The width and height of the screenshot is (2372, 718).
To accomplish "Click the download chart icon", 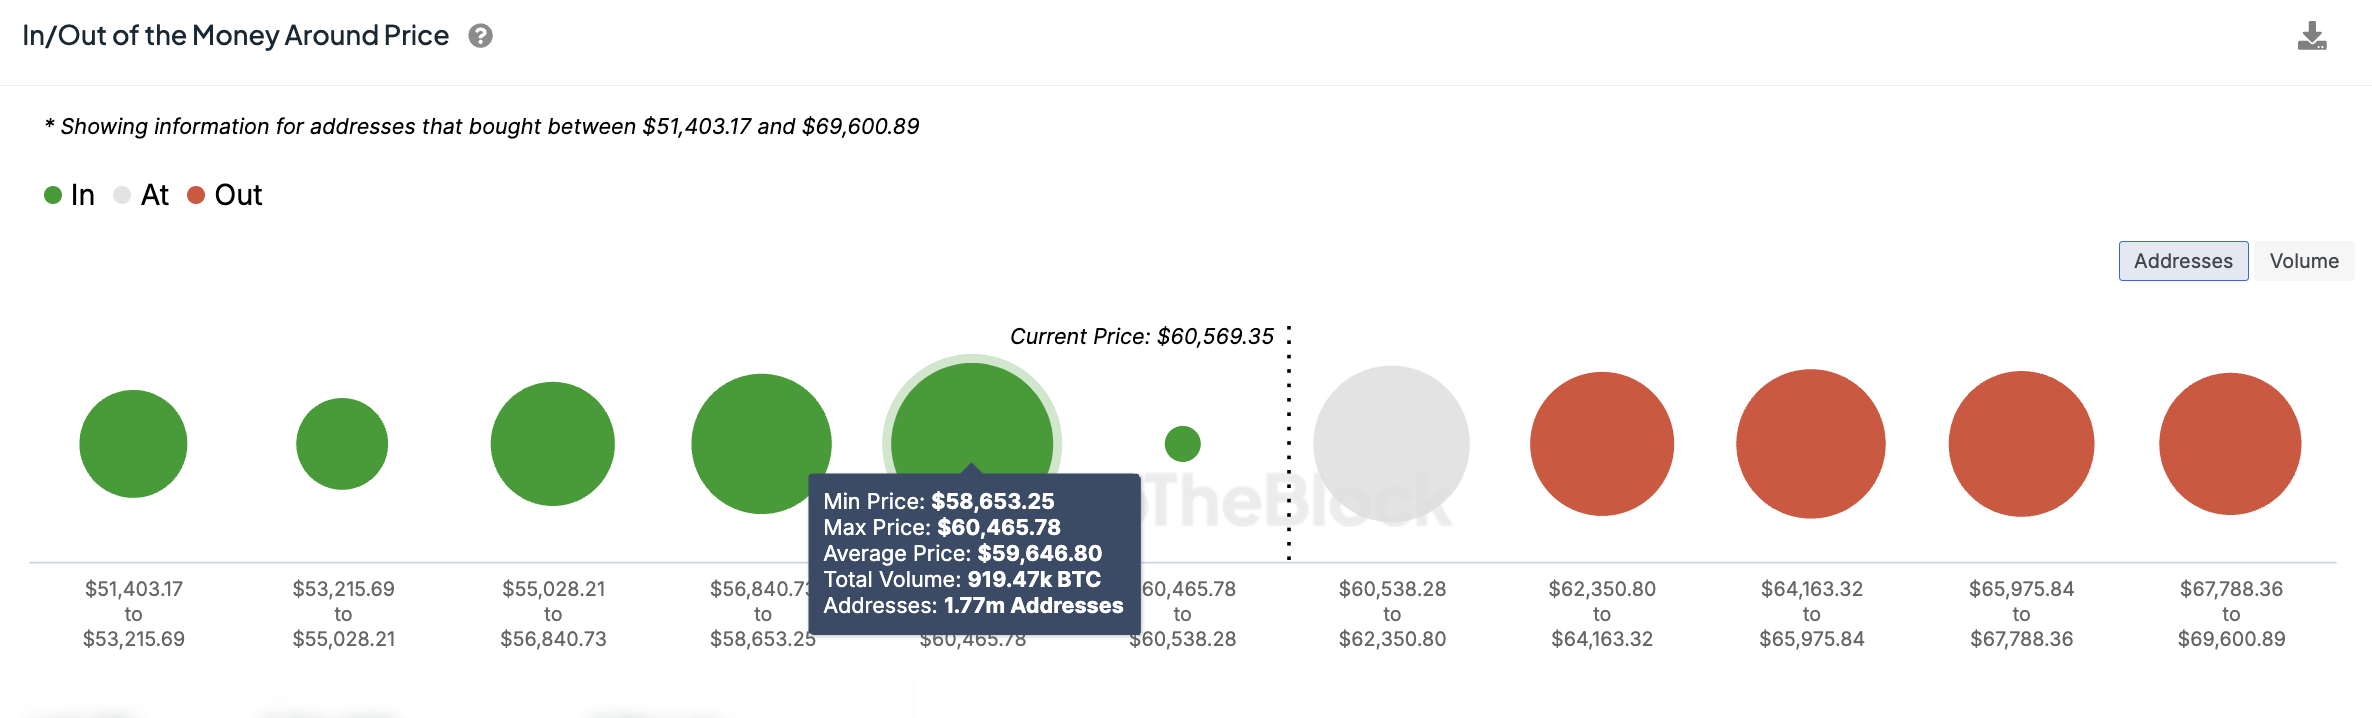I will [2311, 37].
